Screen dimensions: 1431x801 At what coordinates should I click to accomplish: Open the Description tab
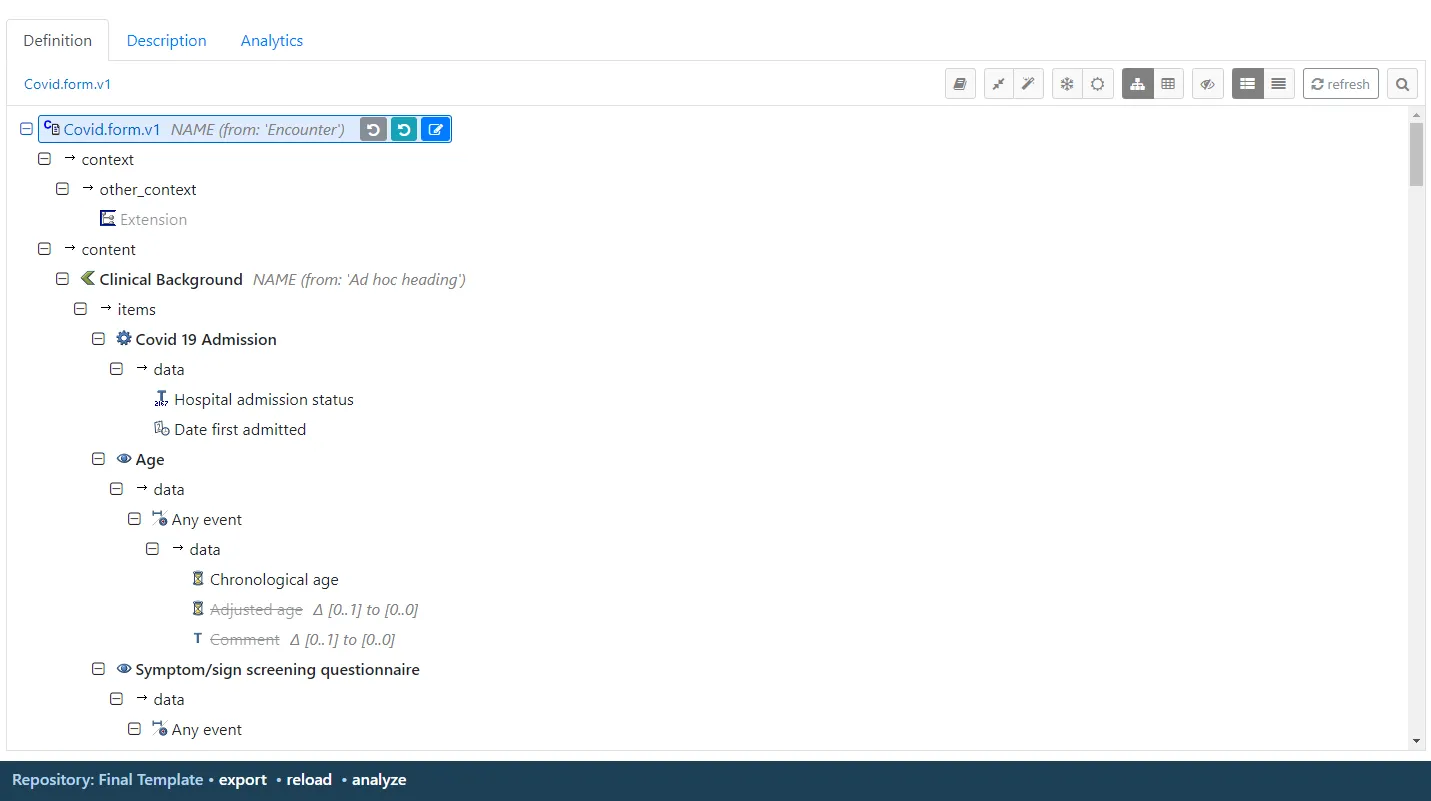coord(166,40)
